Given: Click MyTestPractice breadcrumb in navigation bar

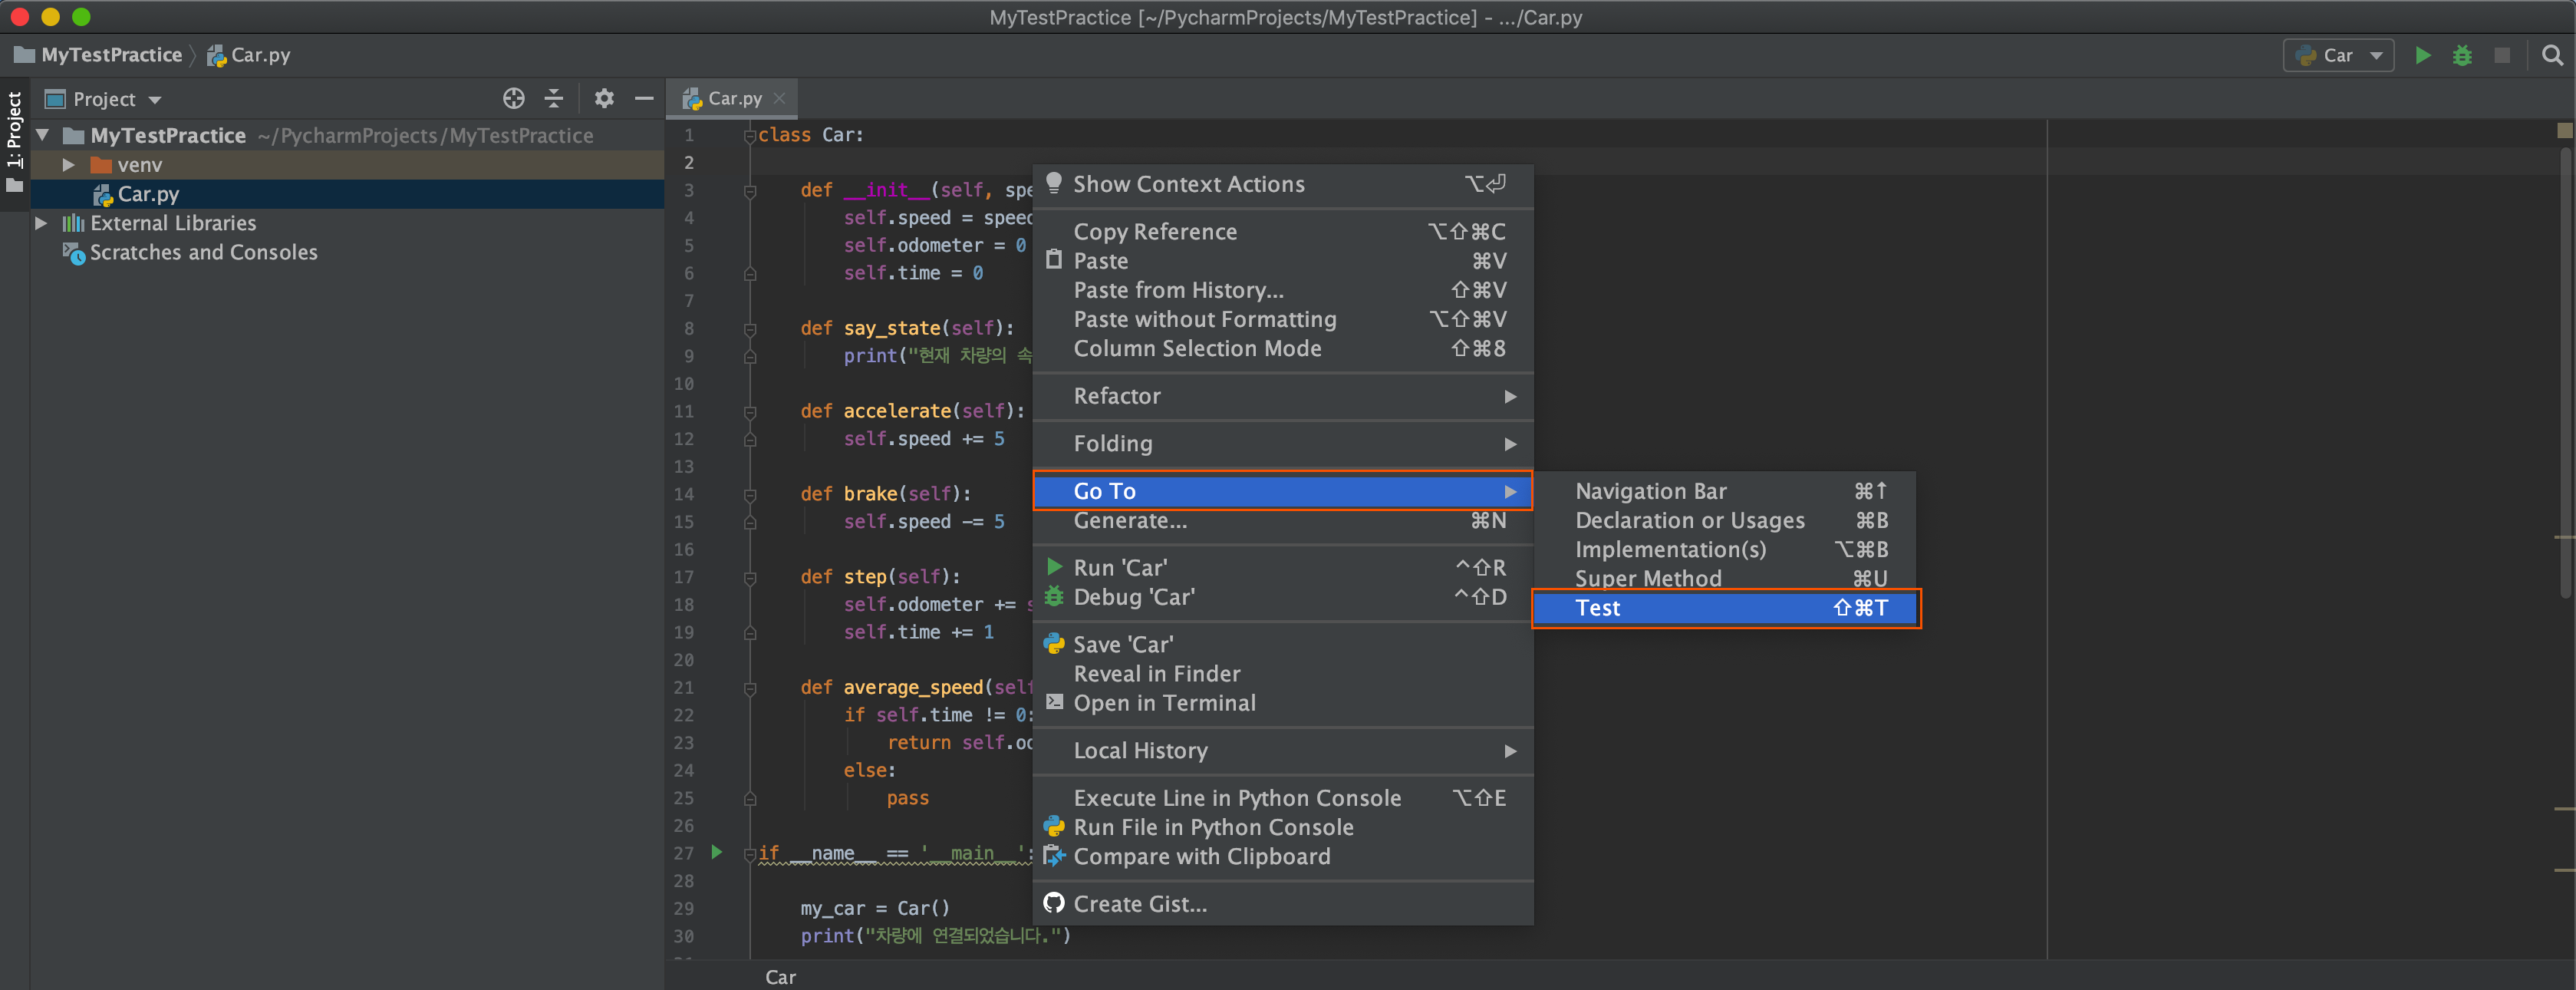Looking at the screenshot, I should click(111, 56).
